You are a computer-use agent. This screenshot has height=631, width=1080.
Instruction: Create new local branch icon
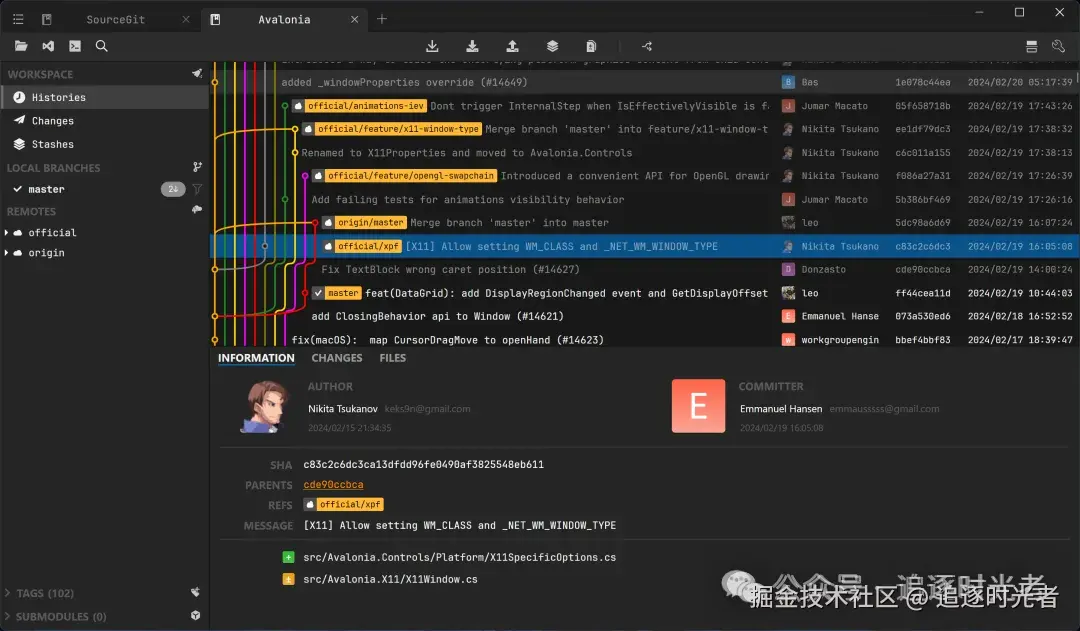197,167
